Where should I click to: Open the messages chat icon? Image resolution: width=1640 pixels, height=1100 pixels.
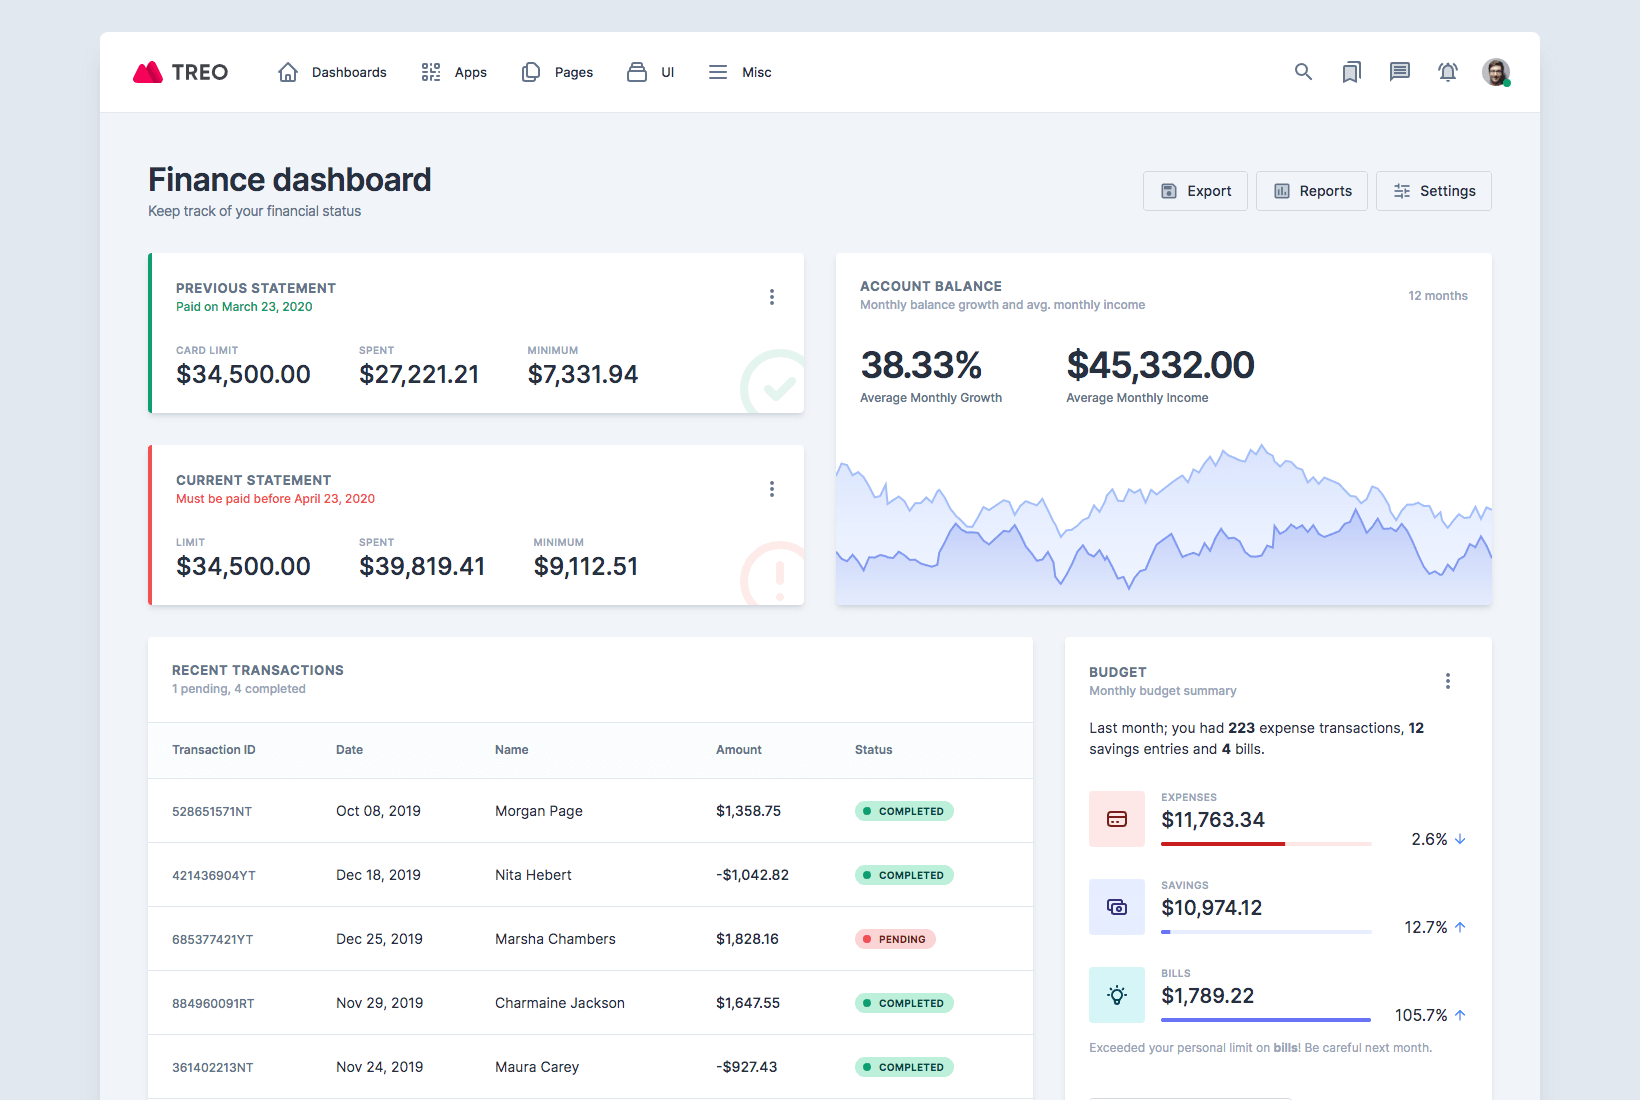(1399, 72)
